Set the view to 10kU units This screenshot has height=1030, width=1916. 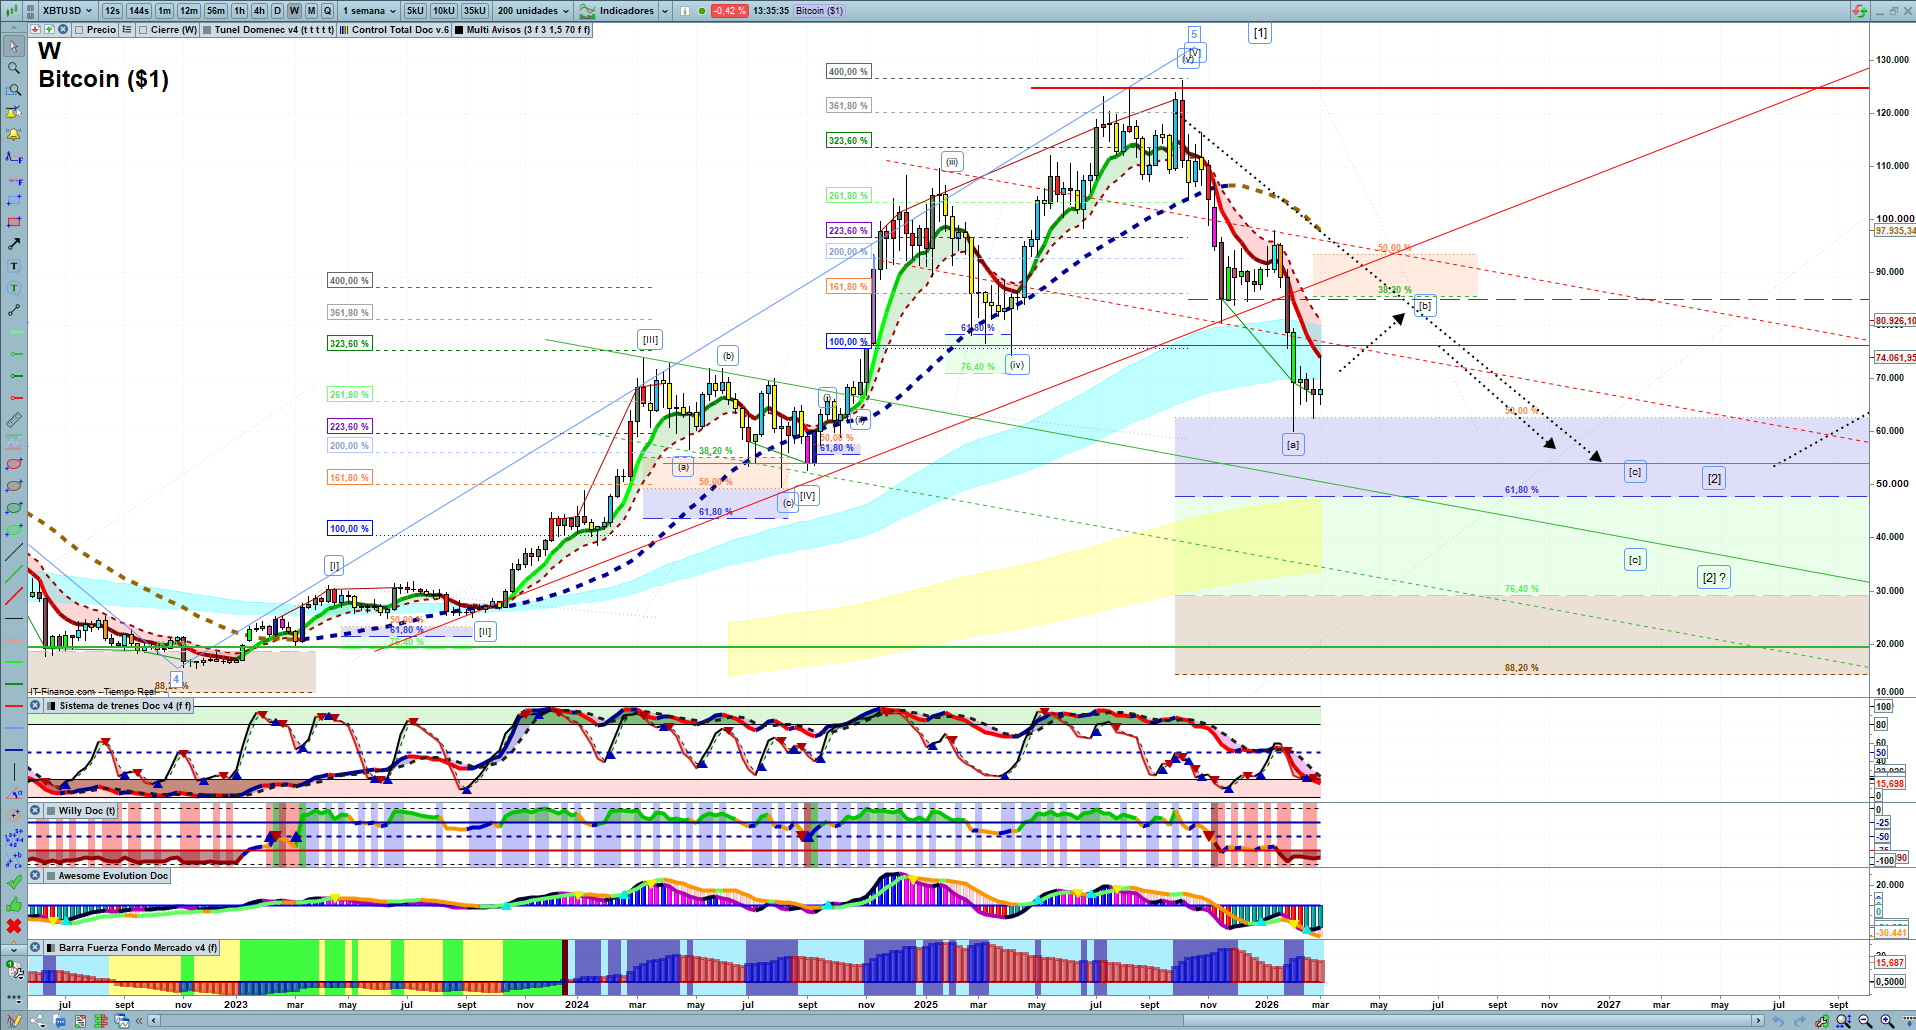444,11
